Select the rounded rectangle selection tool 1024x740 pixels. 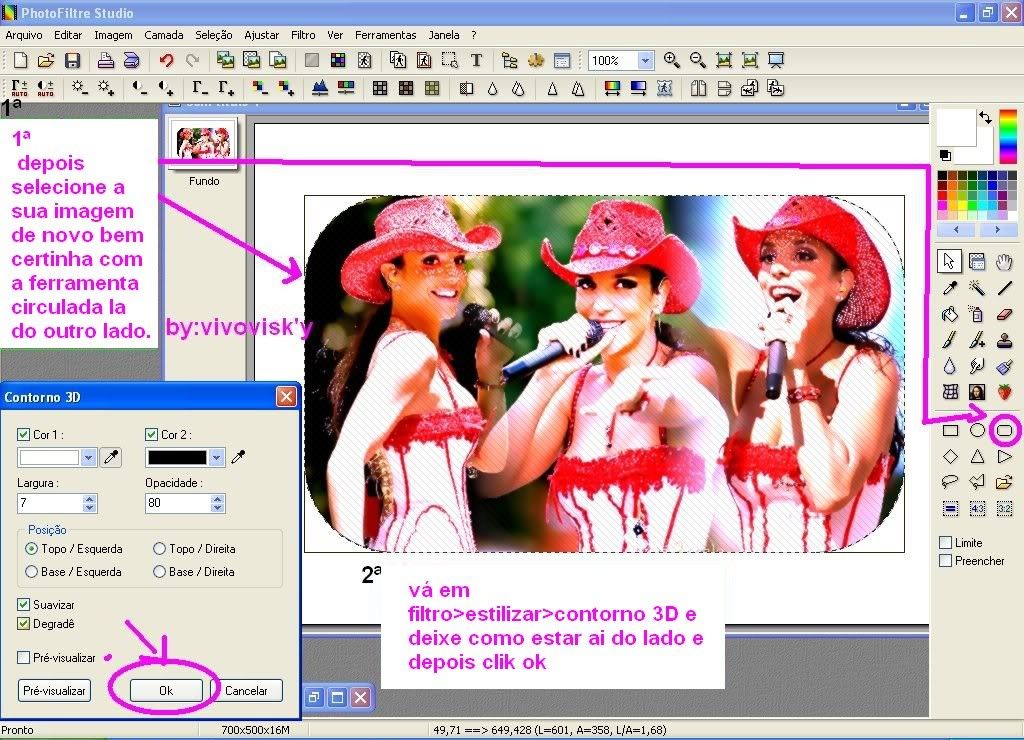coord(1005,431)
